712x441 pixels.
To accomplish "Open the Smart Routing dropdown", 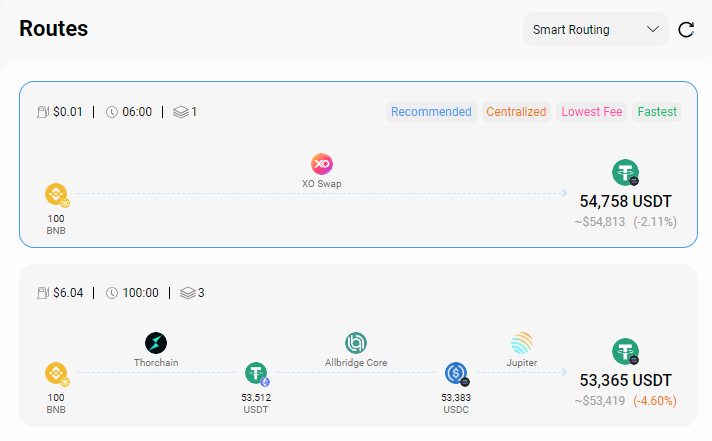I will [595, 30].
